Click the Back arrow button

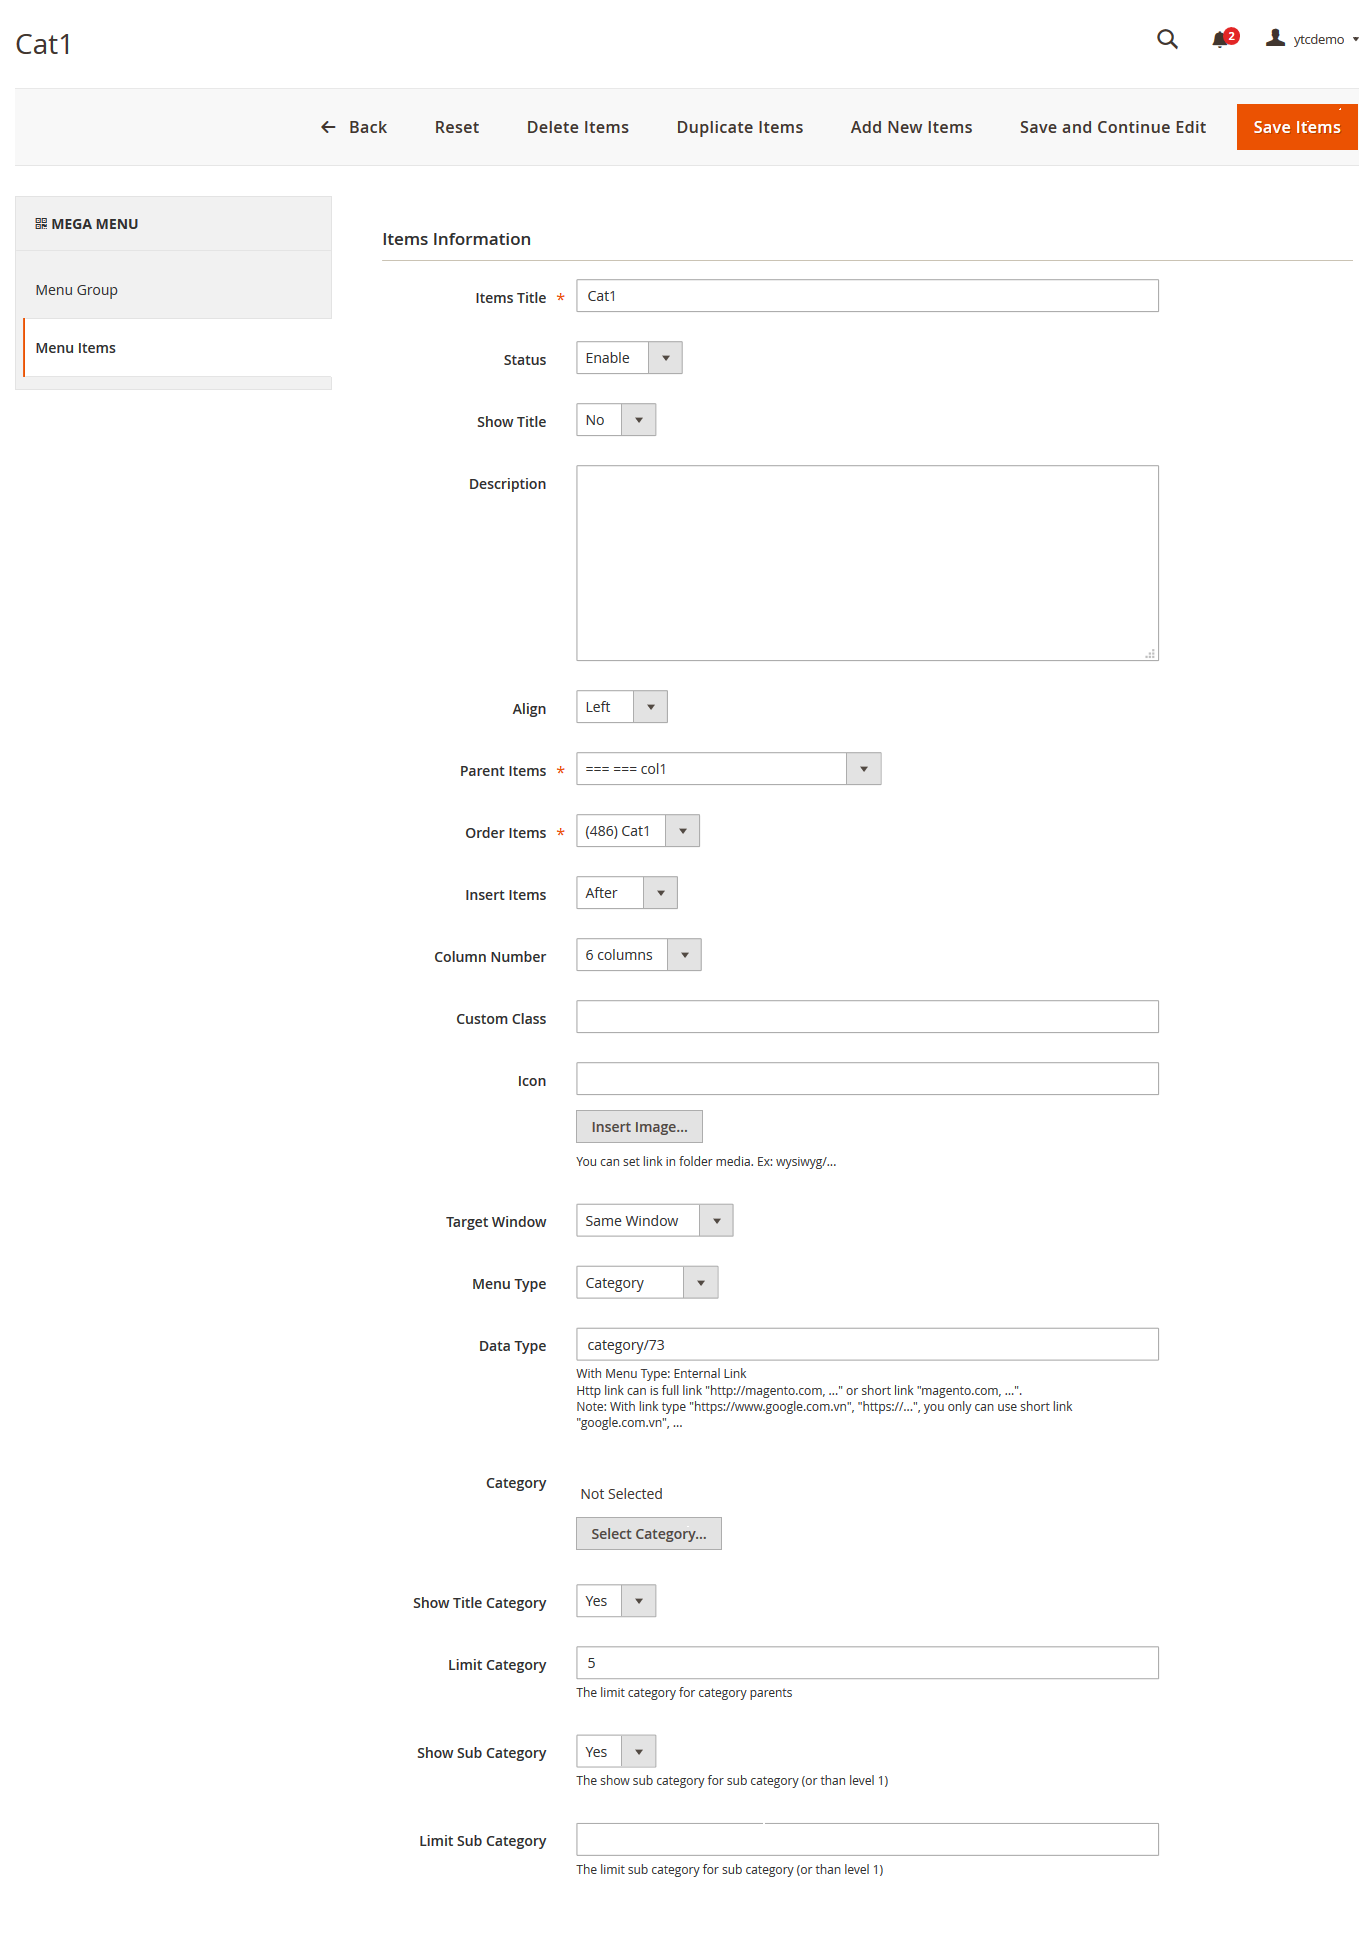pos(353,127)
